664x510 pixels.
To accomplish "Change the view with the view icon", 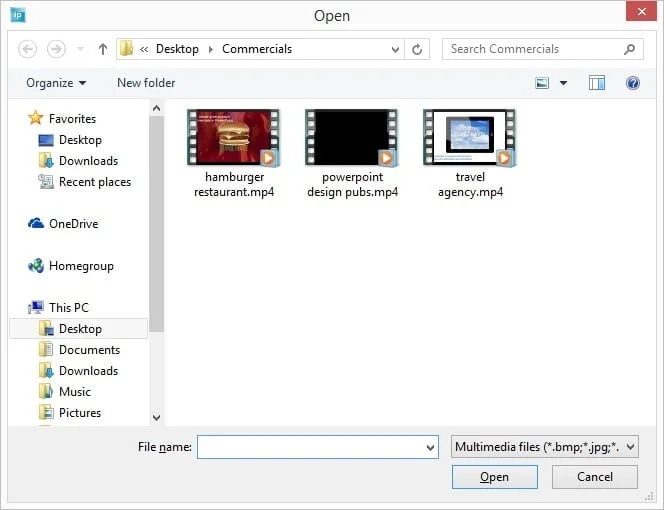I will pyautogui.click(x=542, y=83).
